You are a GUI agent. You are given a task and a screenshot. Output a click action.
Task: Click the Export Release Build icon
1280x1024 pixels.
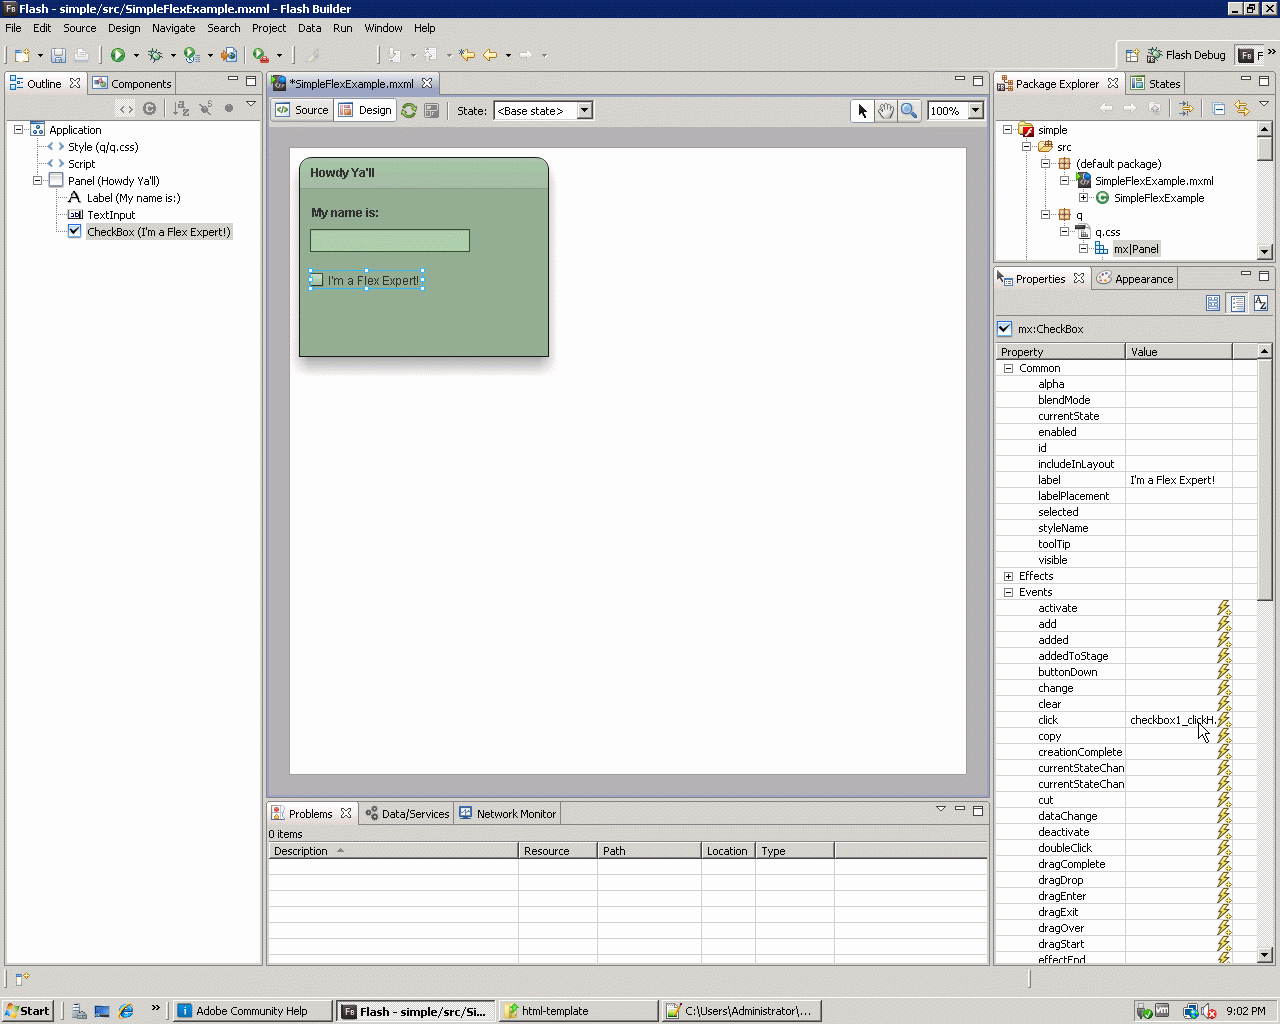tap(229, 55)
